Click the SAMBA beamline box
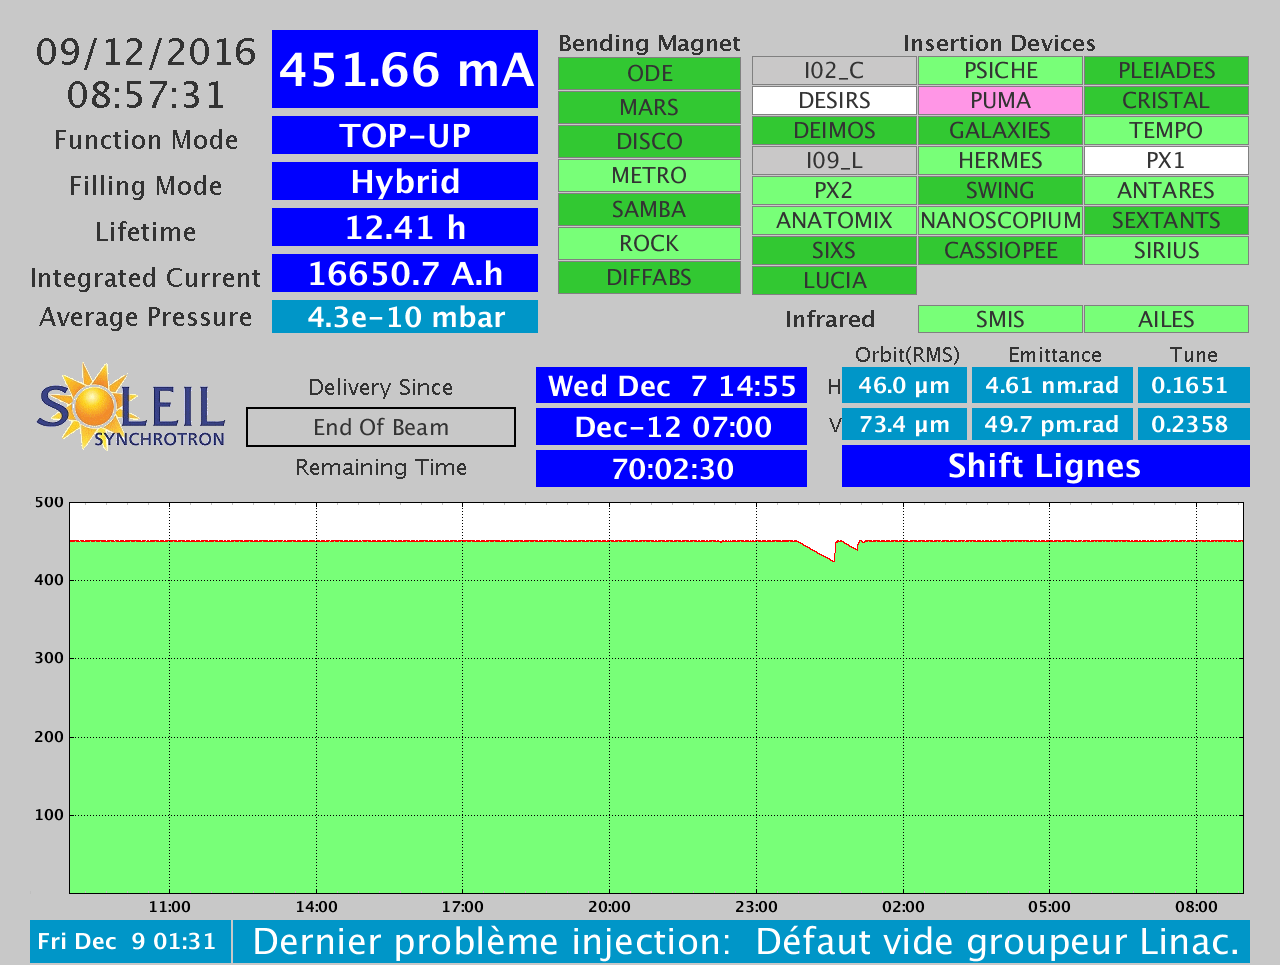The width and height of the screenshot is (1280, 965). 649,210
